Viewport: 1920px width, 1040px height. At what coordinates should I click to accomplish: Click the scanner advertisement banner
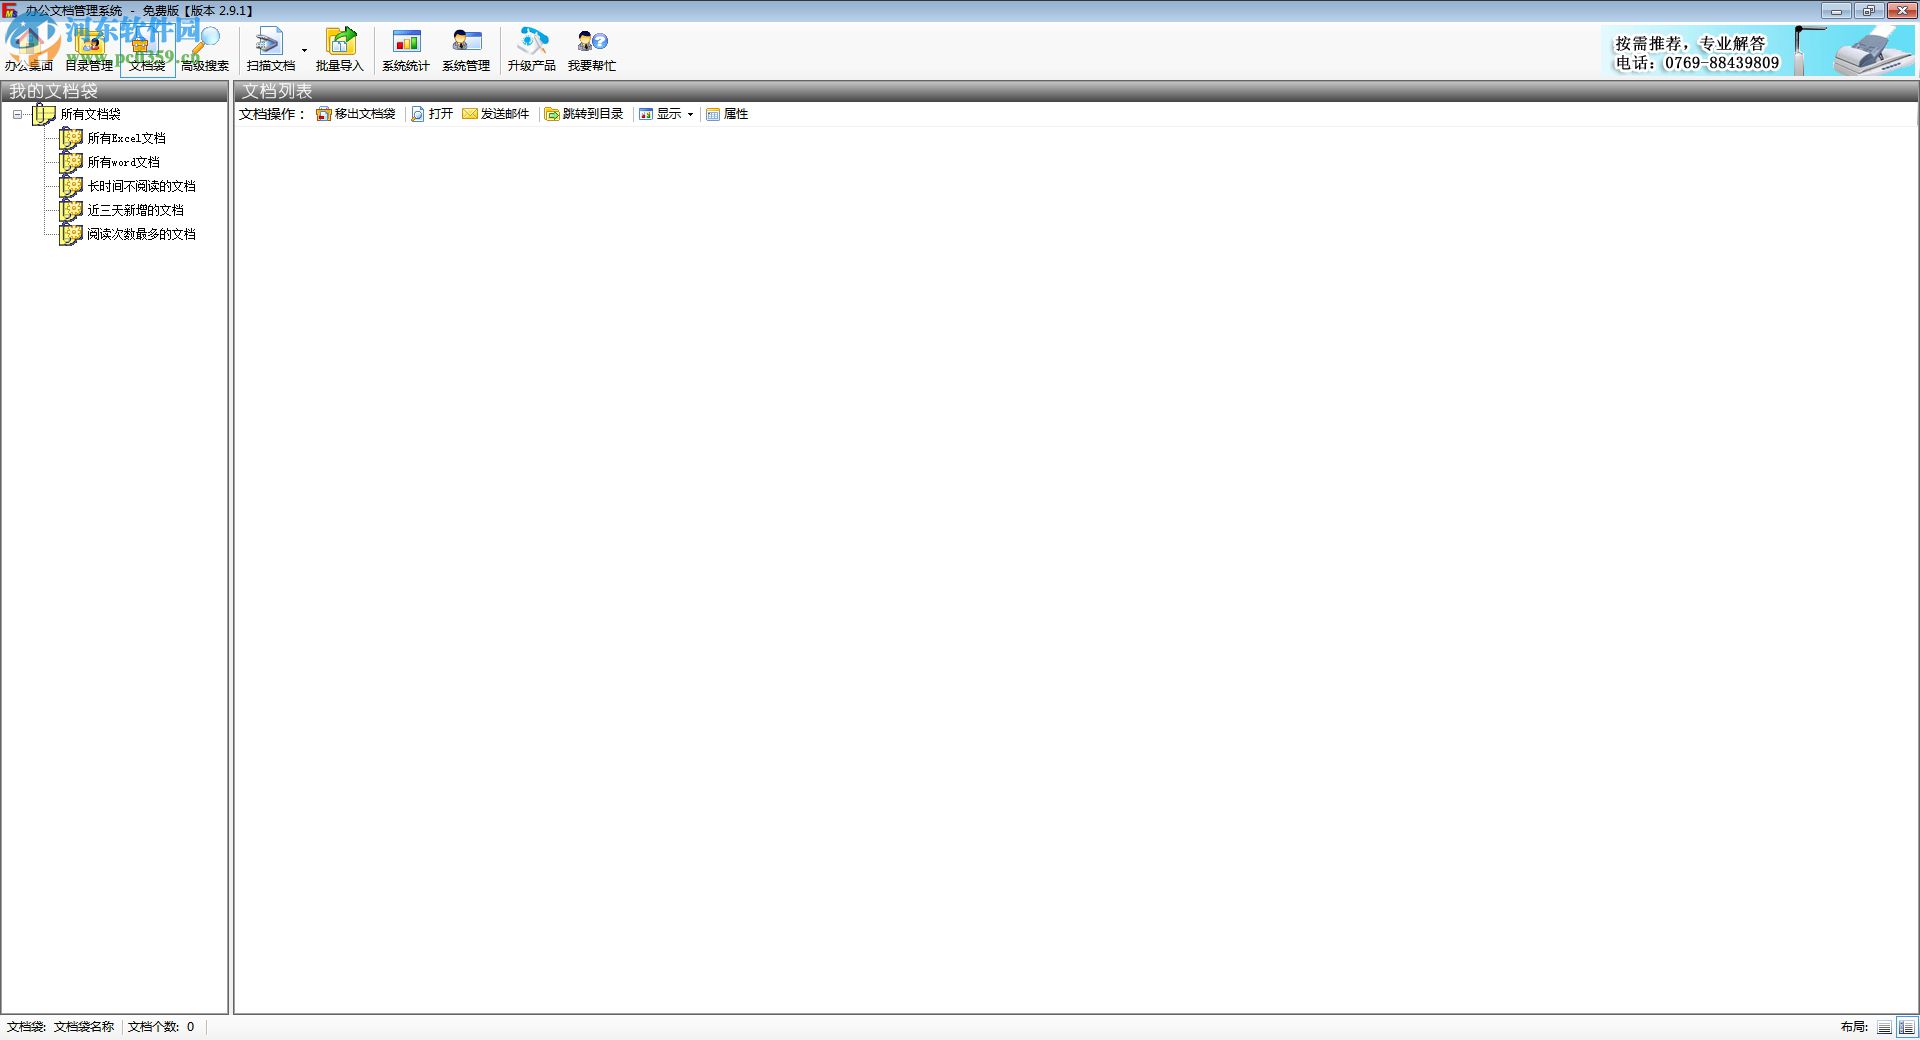point(1759,51)
